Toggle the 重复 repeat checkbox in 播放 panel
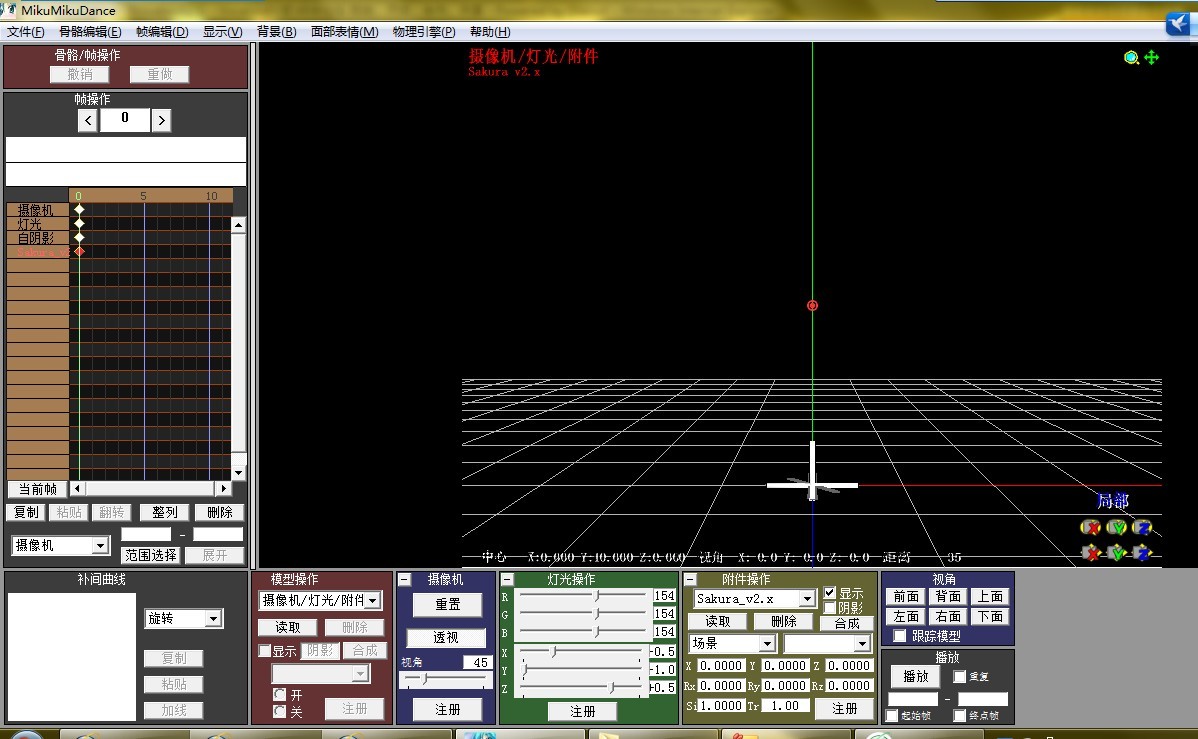 (x=960, y=676)
